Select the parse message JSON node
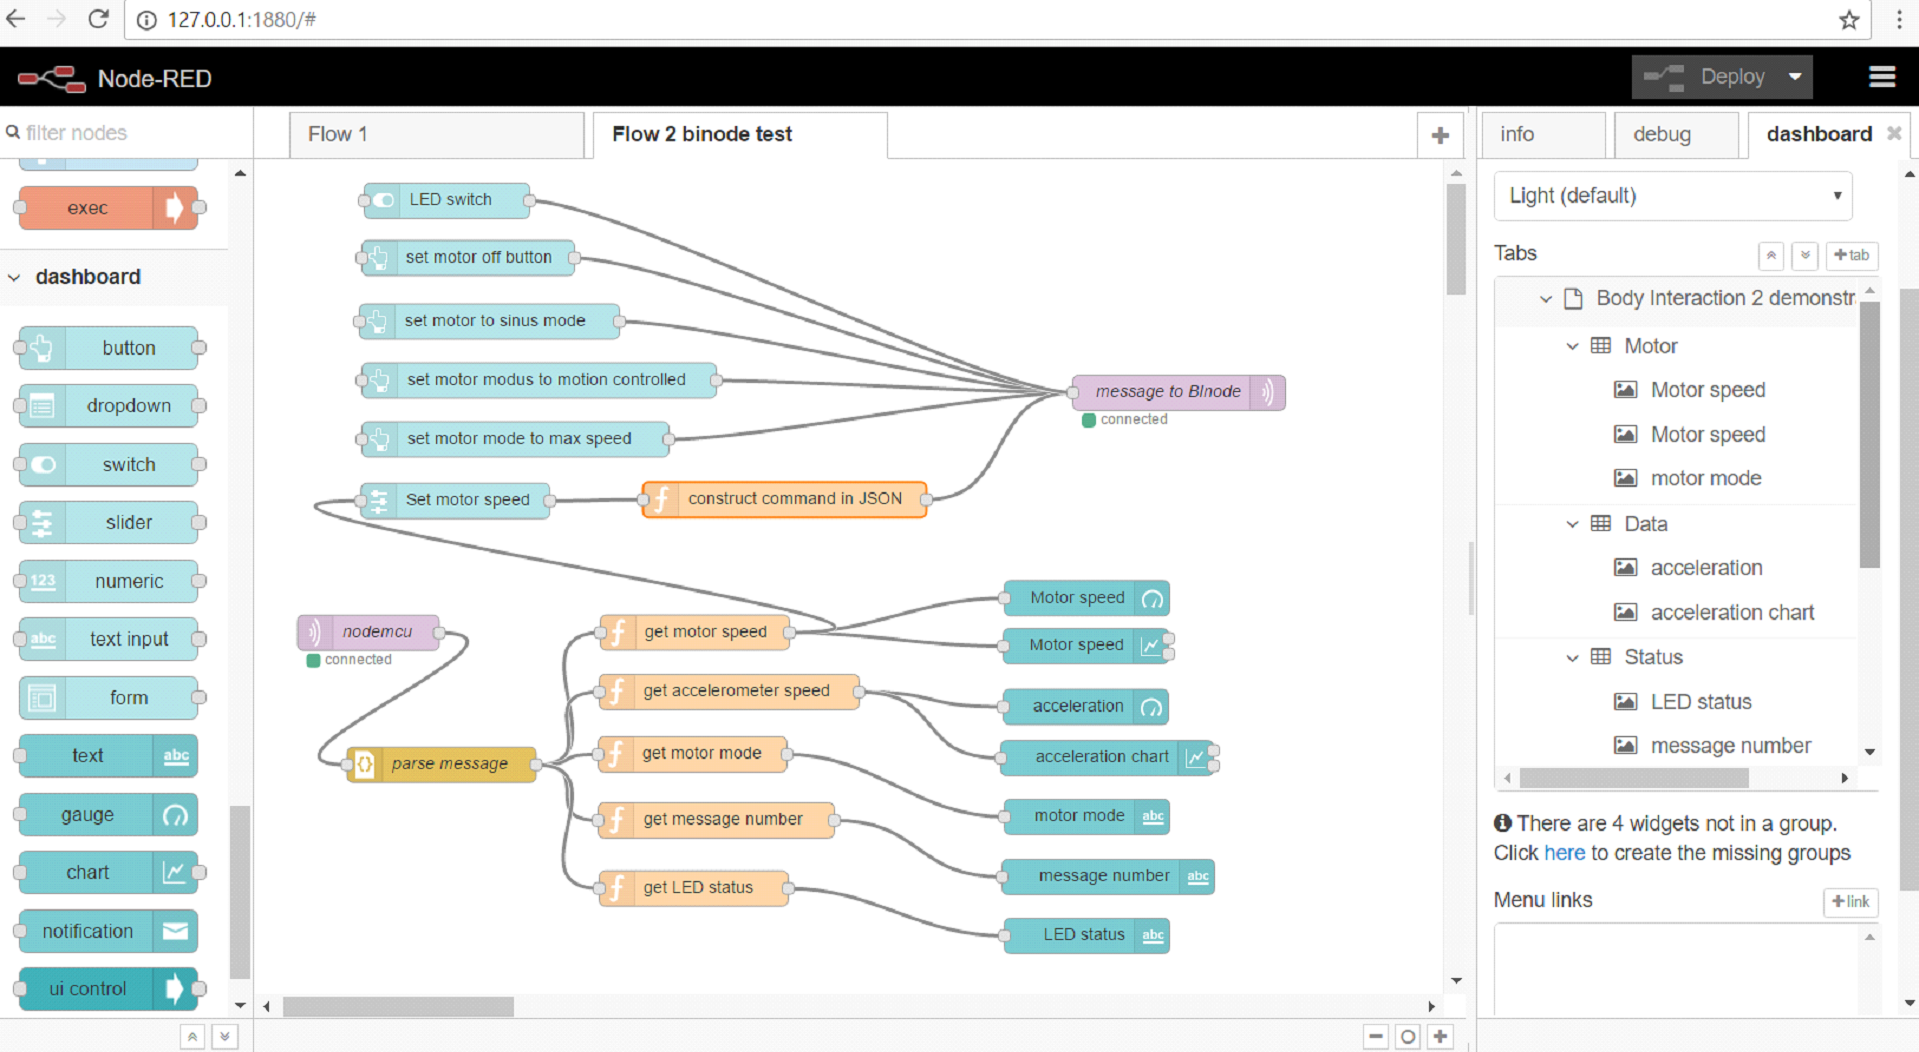Screen dimensions: 1919x1052 tap(441, 764)
